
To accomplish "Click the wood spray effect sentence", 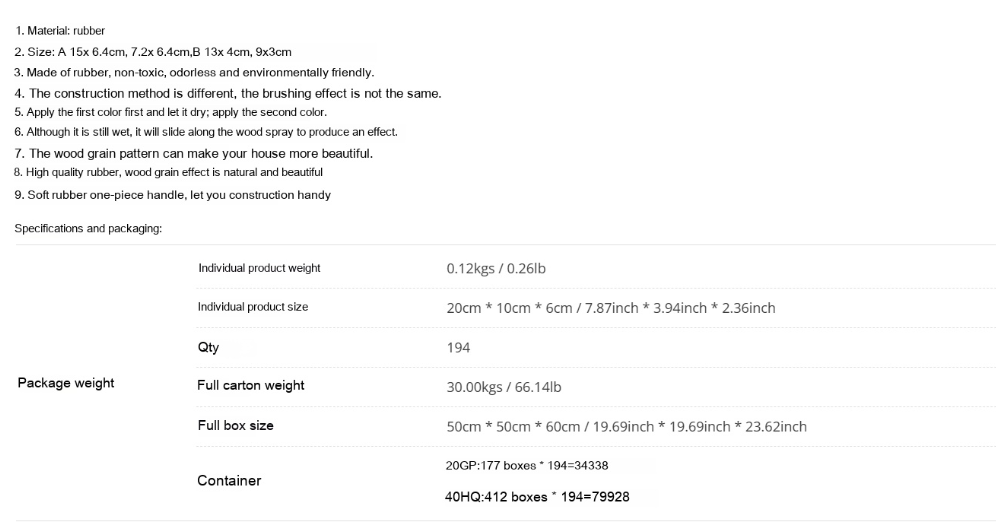I will [205, 132].
